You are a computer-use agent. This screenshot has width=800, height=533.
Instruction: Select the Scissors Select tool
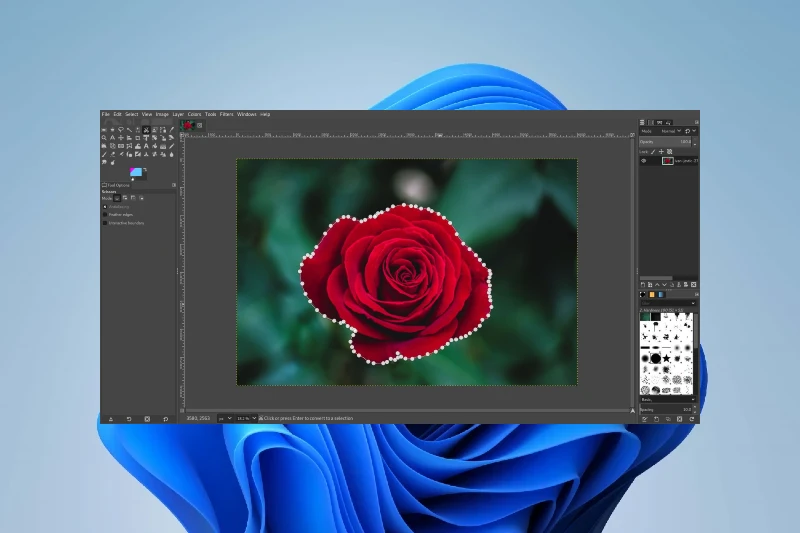click(146, 130)
